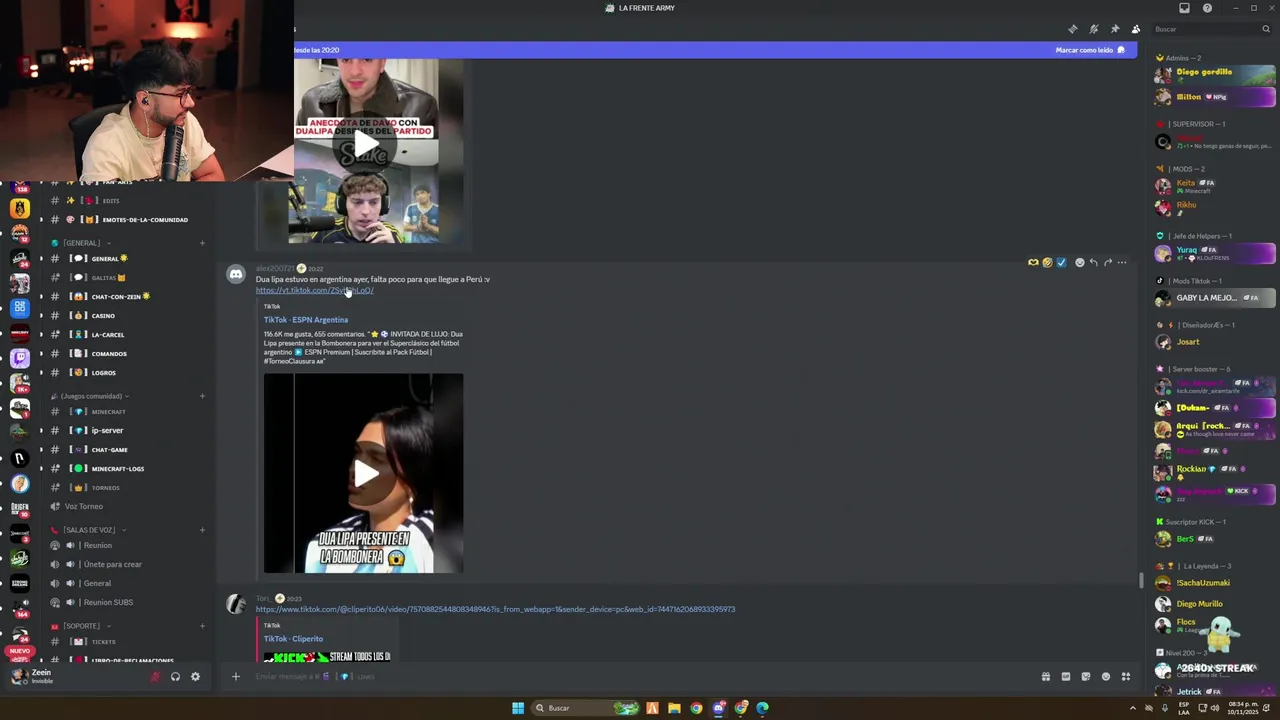
Task: Add channel to Juegos comunidad plus icon
Action: pos(202,396)
